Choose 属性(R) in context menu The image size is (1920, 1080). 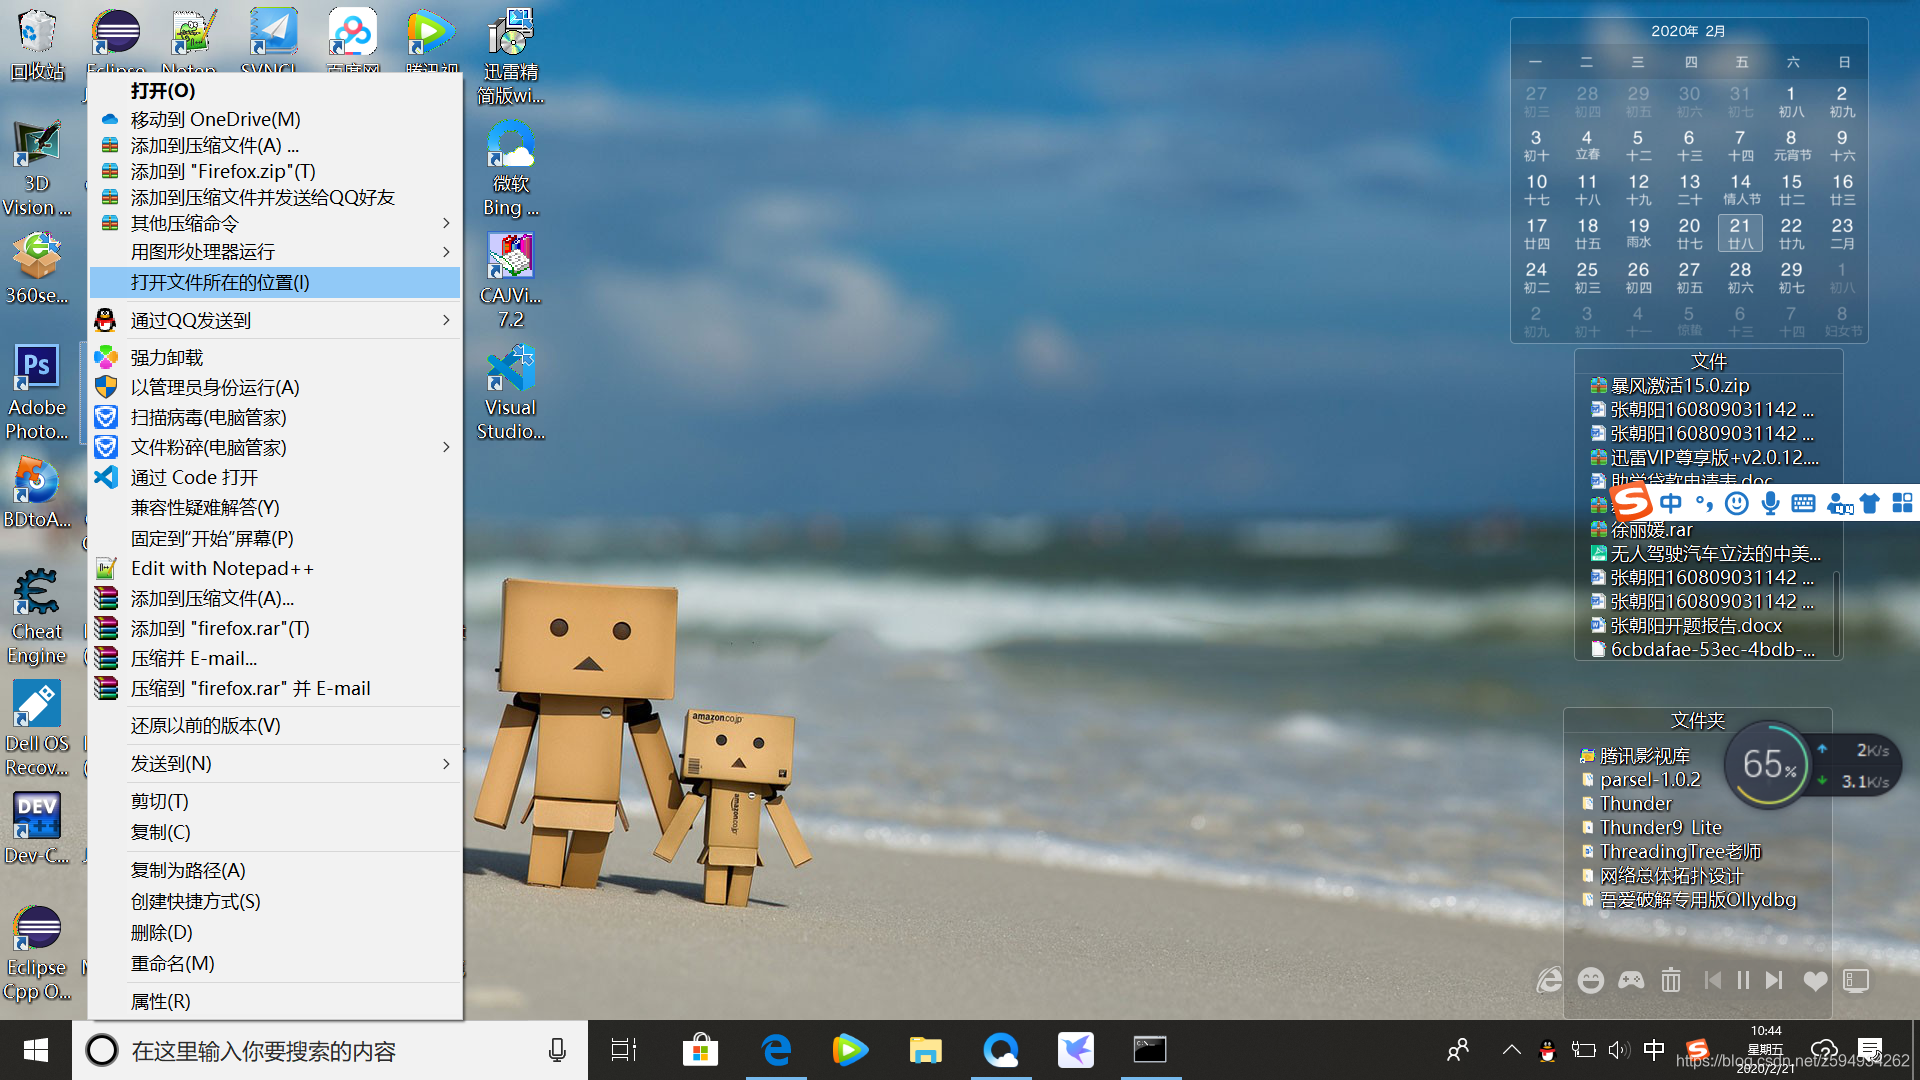(x=275, y=1001)
